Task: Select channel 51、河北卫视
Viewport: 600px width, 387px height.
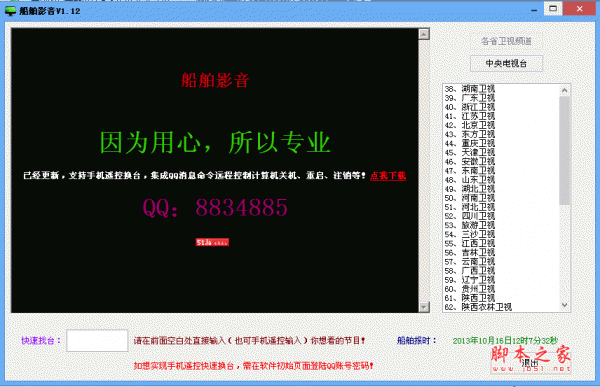Action: pos(470,207)
